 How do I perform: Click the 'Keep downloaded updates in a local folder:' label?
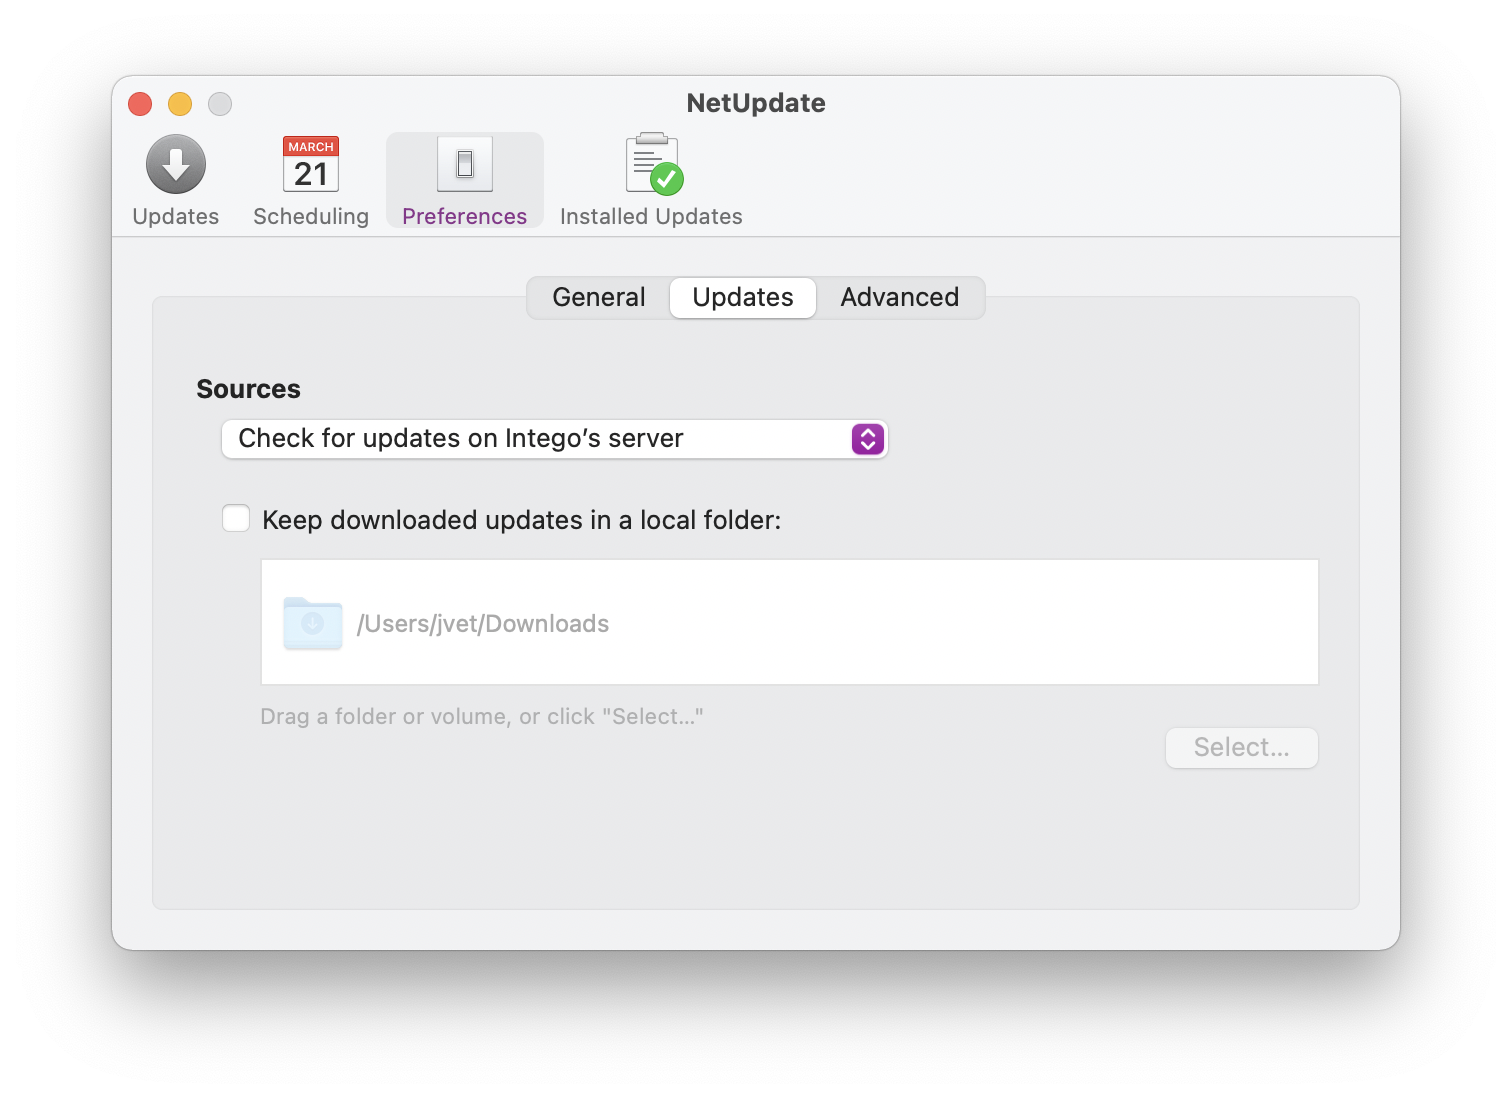tap(522, 521)
